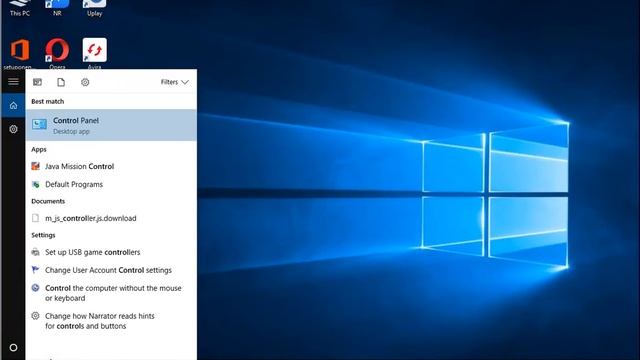Click the Documents section header
The height and width of the screenshot is (360, 640).
click(48, 201)
